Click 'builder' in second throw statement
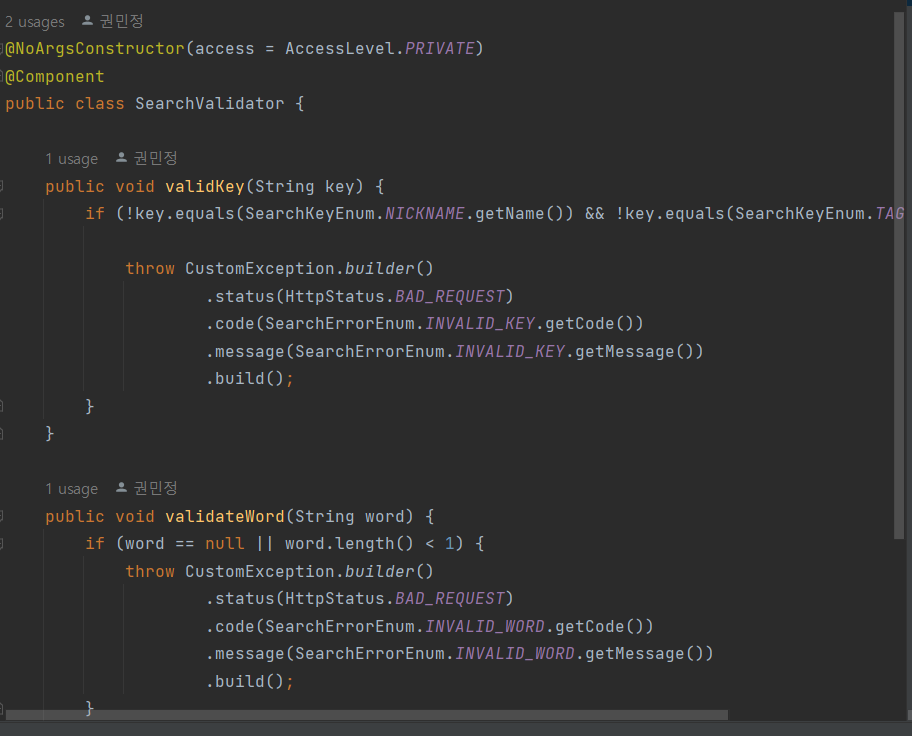This screenshot has height=736, width=912. click(379, 572)
